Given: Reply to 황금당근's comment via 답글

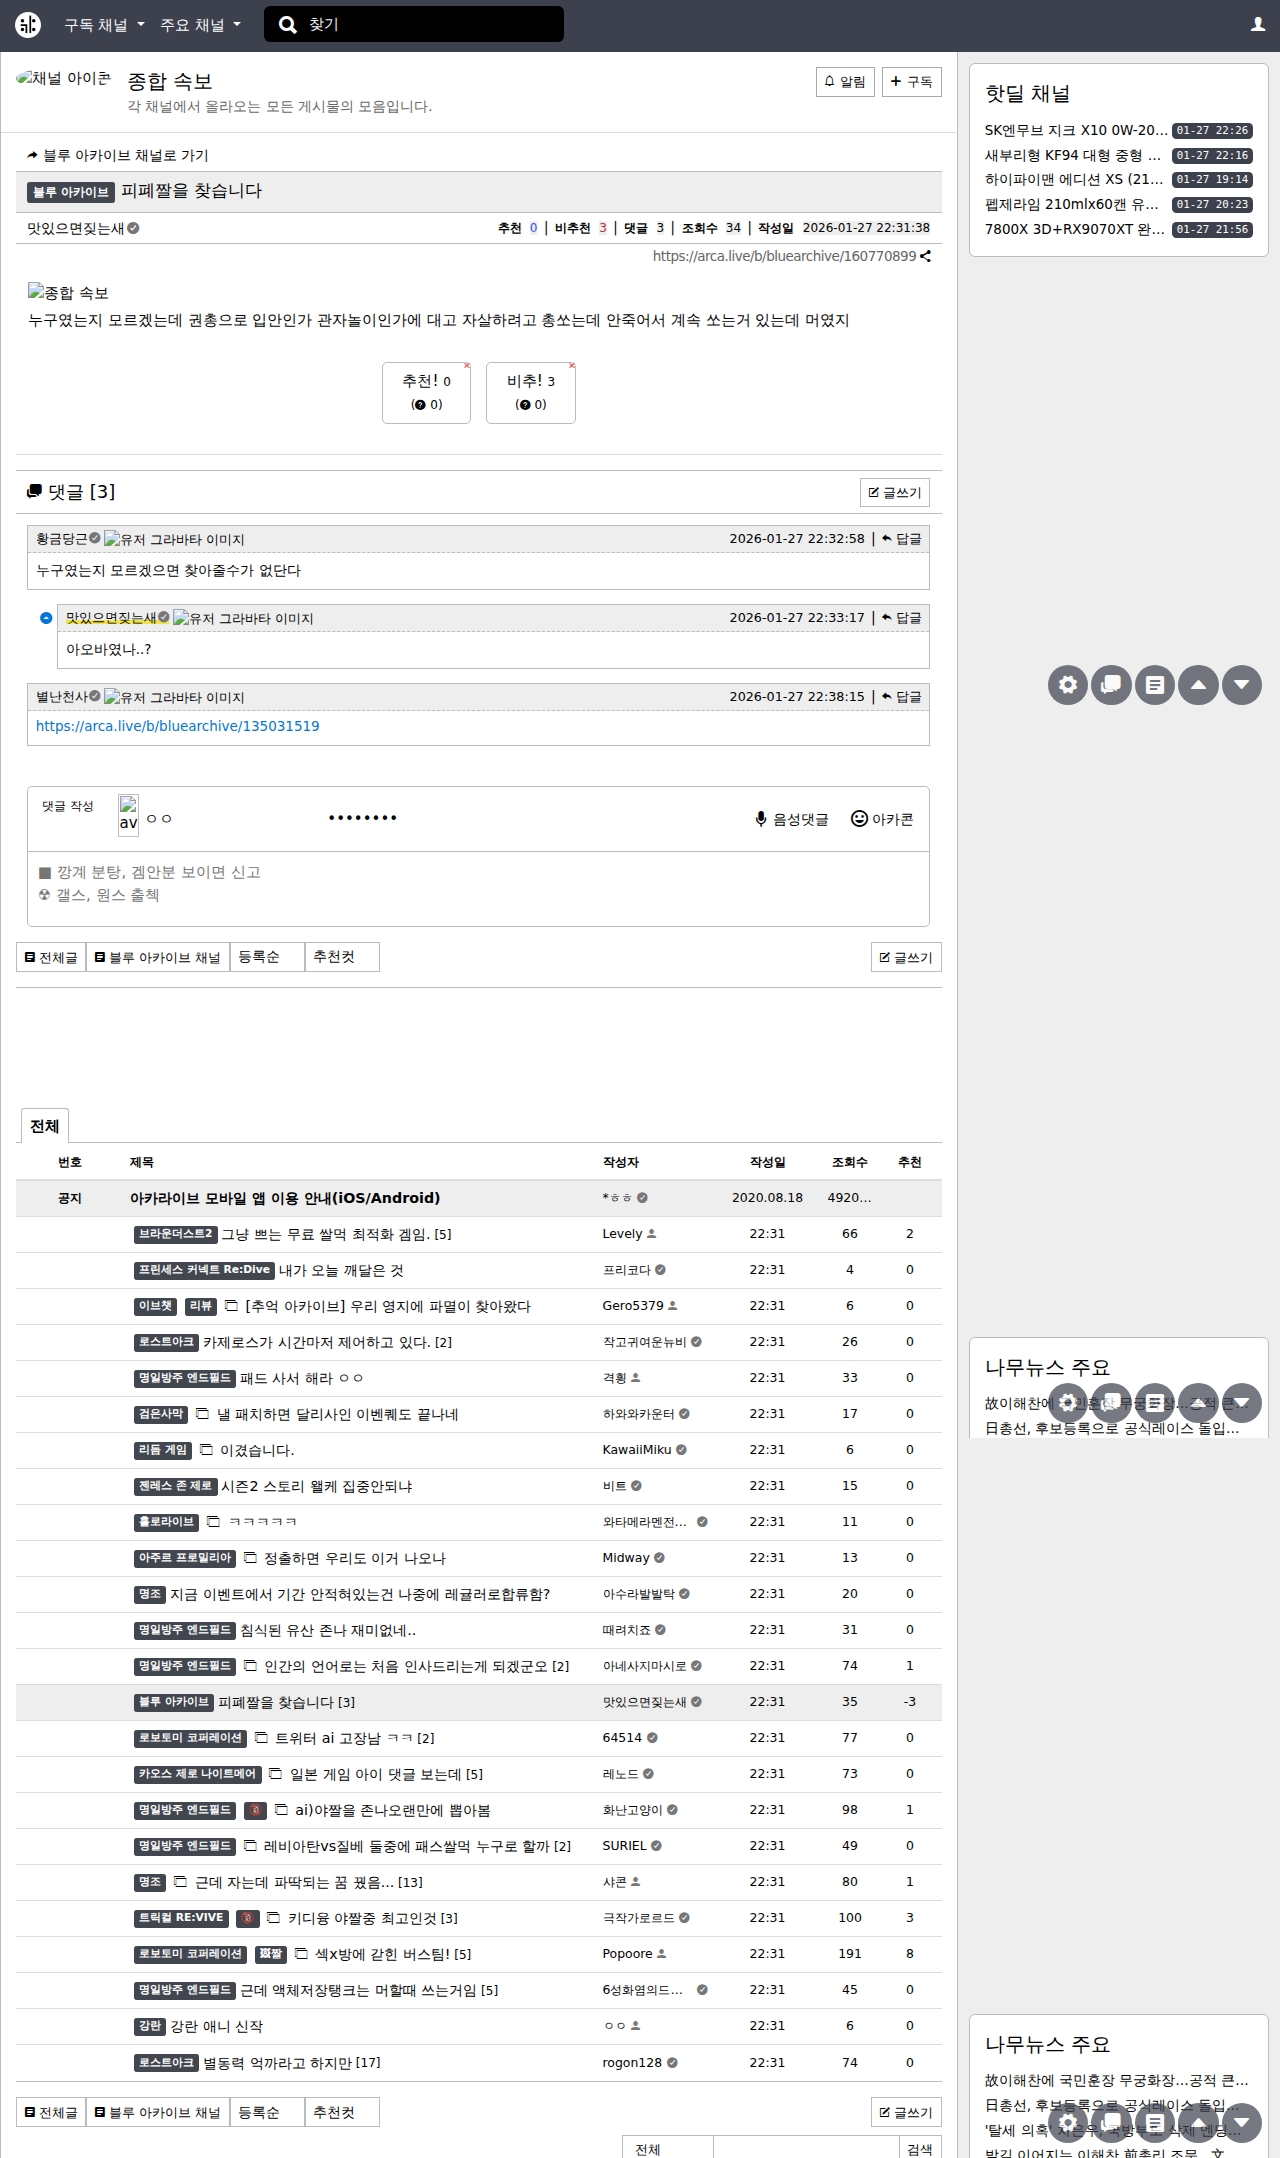Looking at the screenshot, I should (x=902, y=538).
